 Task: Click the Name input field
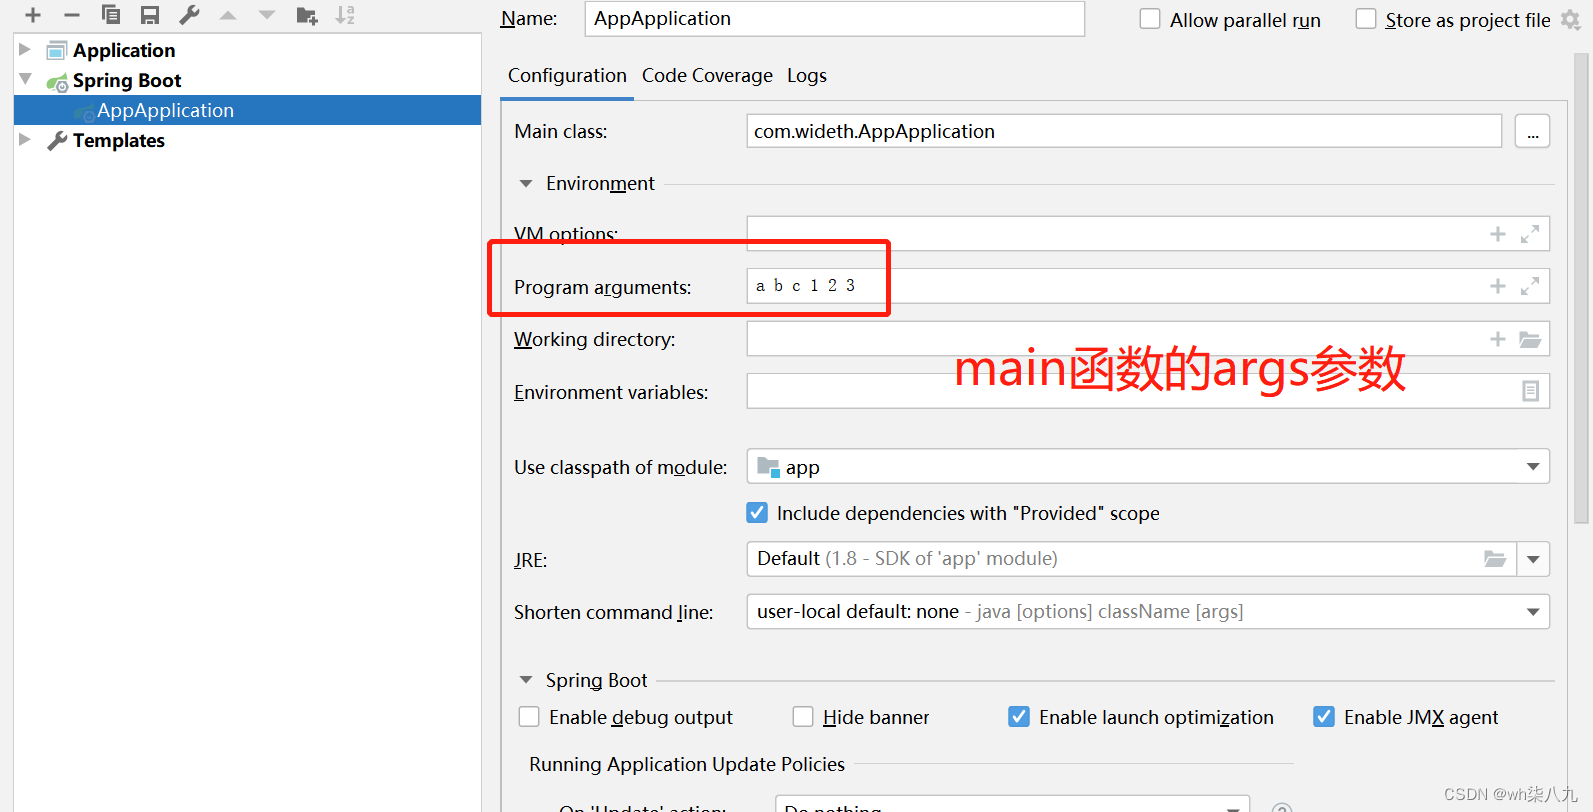point(834,19)
